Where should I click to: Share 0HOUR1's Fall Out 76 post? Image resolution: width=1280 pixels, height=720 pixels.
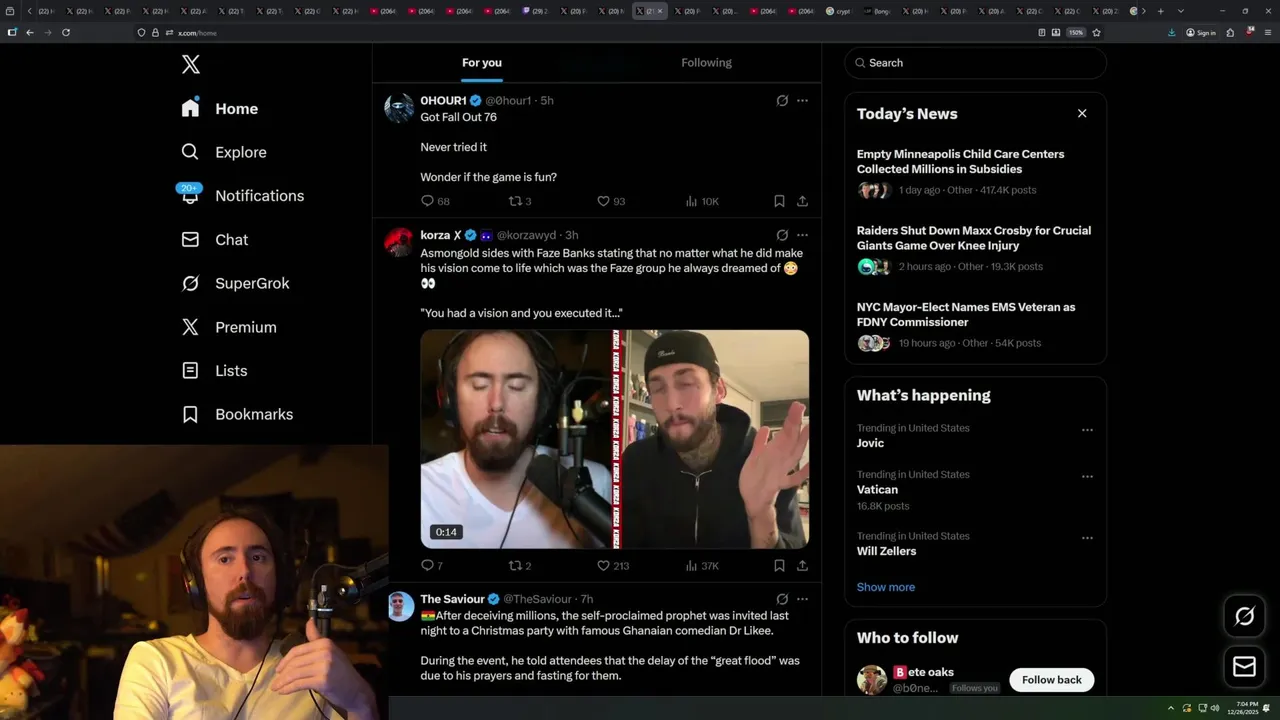tap(802, 201)
